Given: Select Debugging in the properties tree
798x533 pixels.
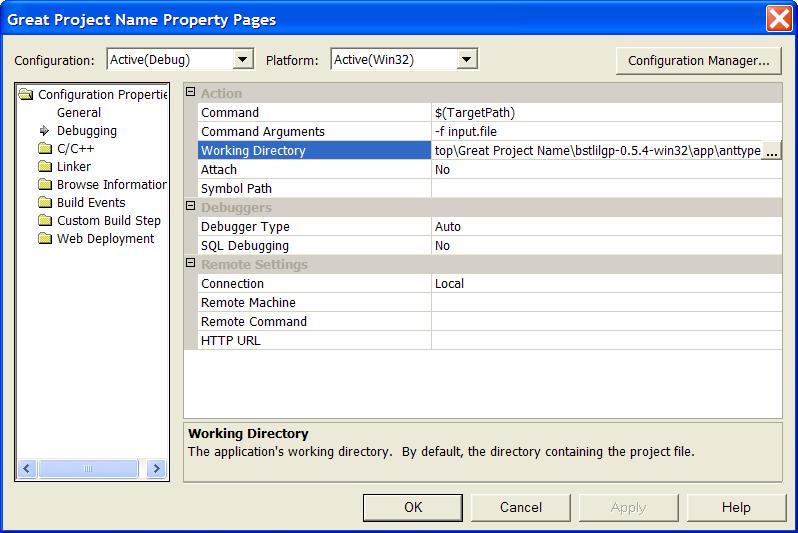Looking at the screenshot, I should tap(87, 131).
